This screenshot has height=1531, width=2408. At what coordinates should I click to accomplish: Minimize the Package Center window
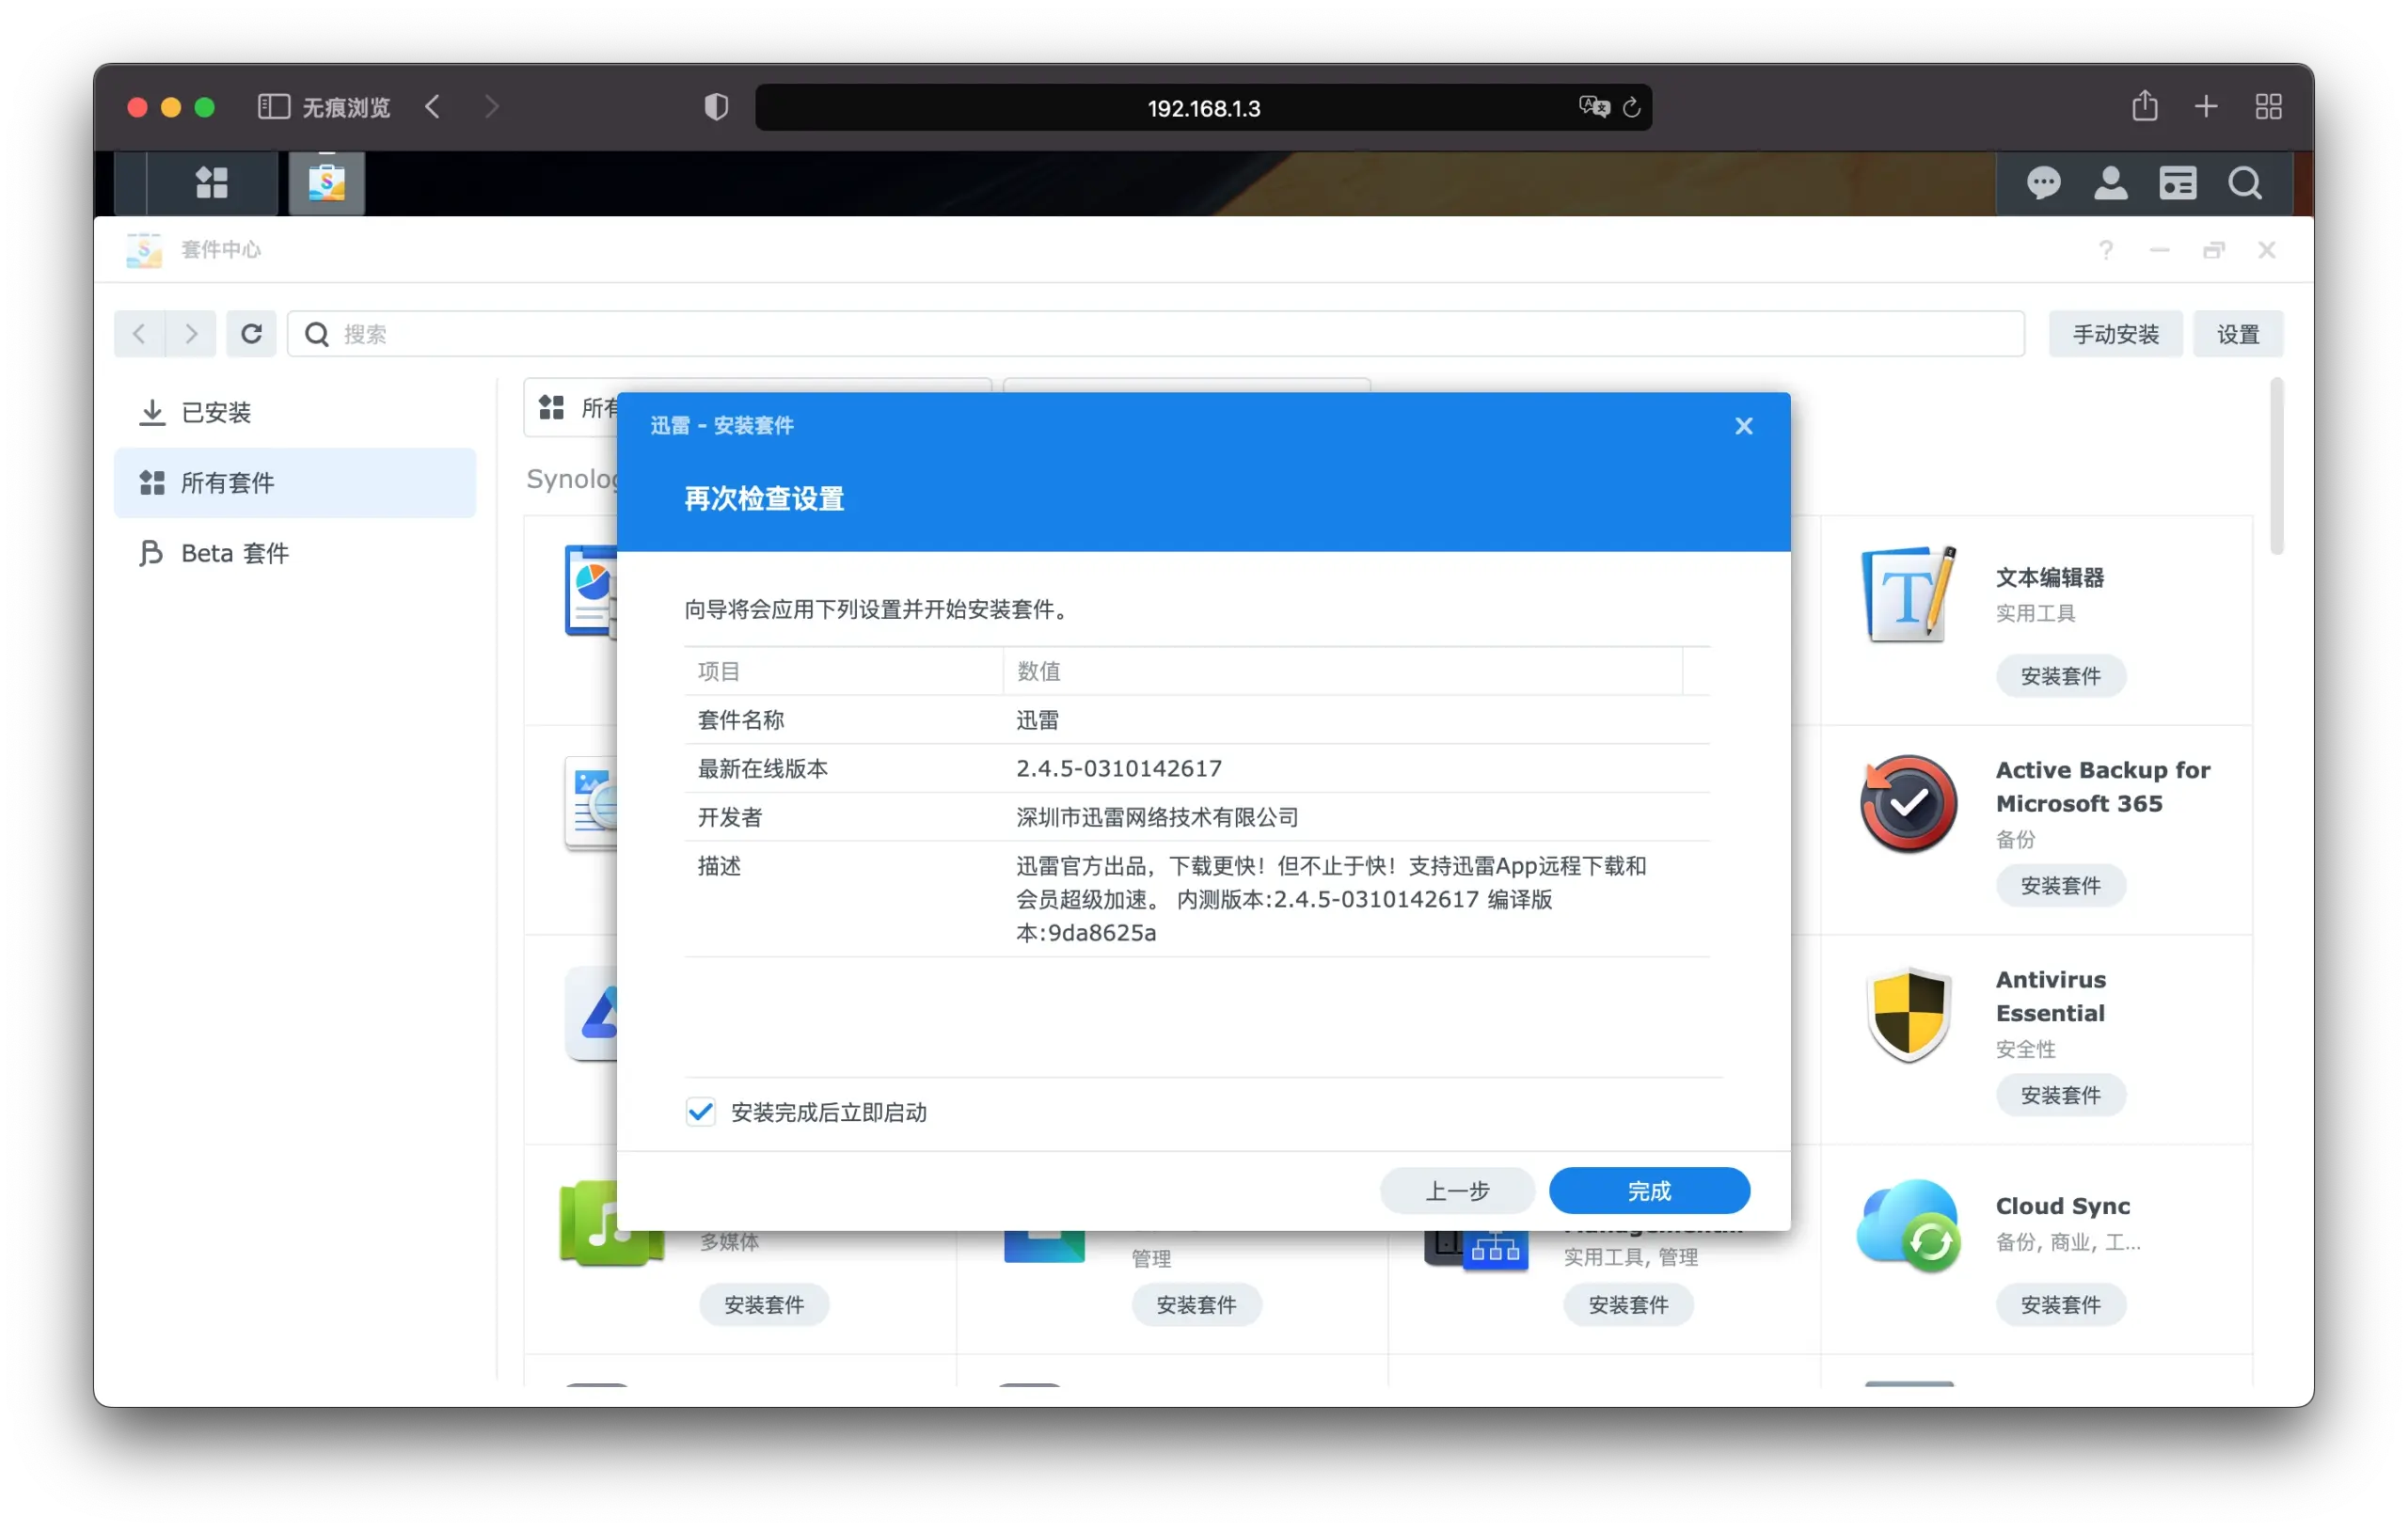tap(2159, 250)
